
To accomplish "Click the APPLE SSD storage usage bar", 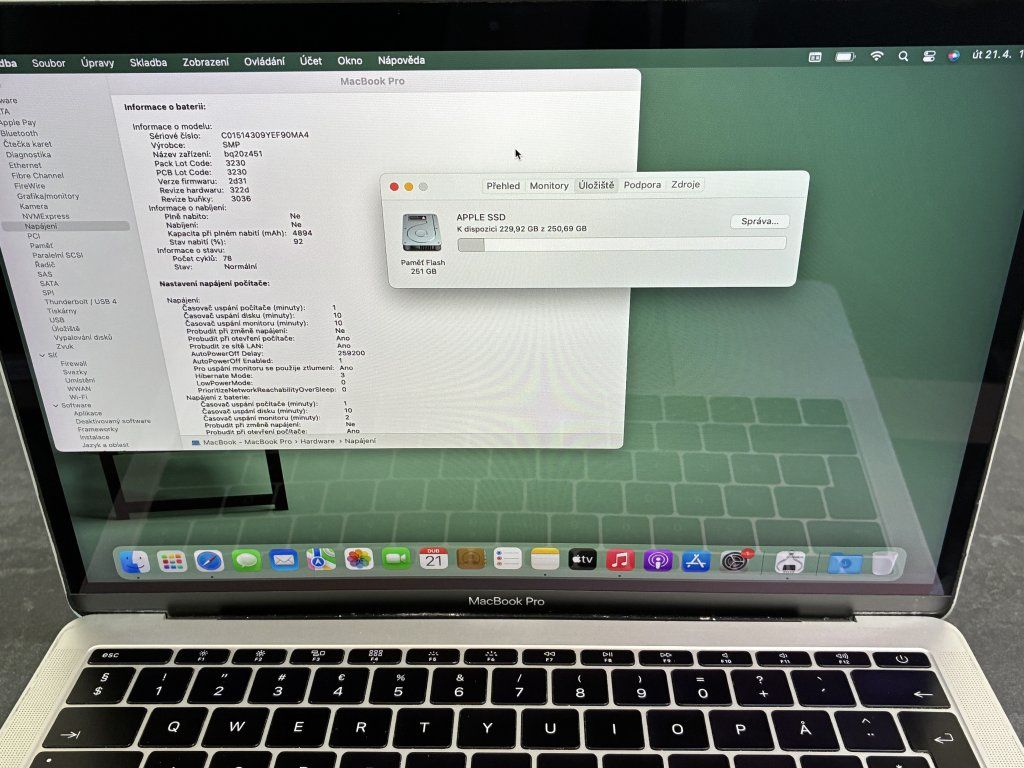I will [x=621, y=243].
